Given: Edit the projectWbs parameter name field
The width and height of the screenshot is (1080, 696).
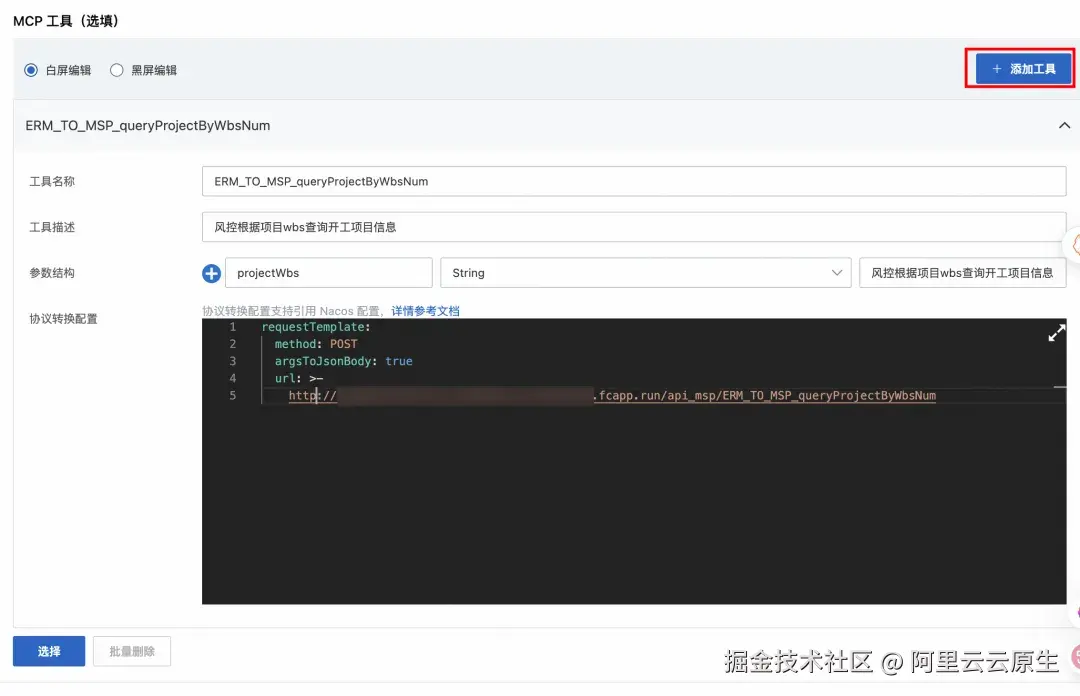Looking at the screenshot, I should pyautogui.click(x=328, y=272).
